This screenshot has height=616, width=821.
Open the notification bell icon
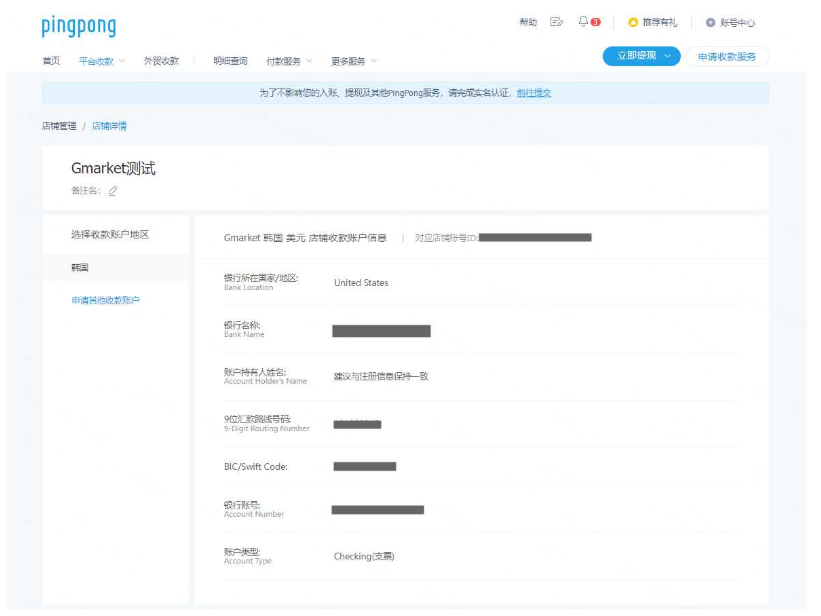(583, 21)
